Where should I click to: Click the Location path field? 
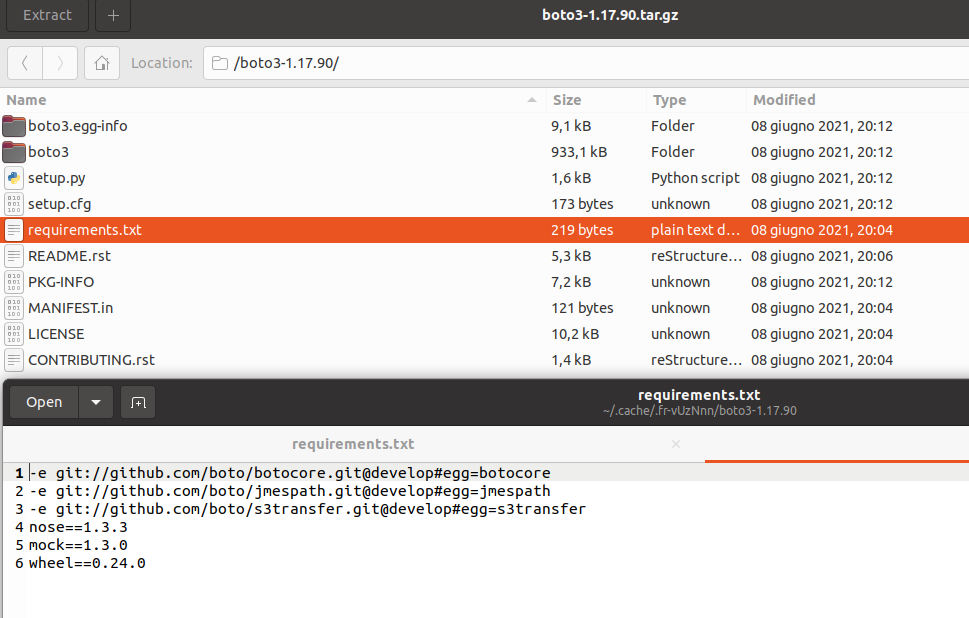point(586,63)
